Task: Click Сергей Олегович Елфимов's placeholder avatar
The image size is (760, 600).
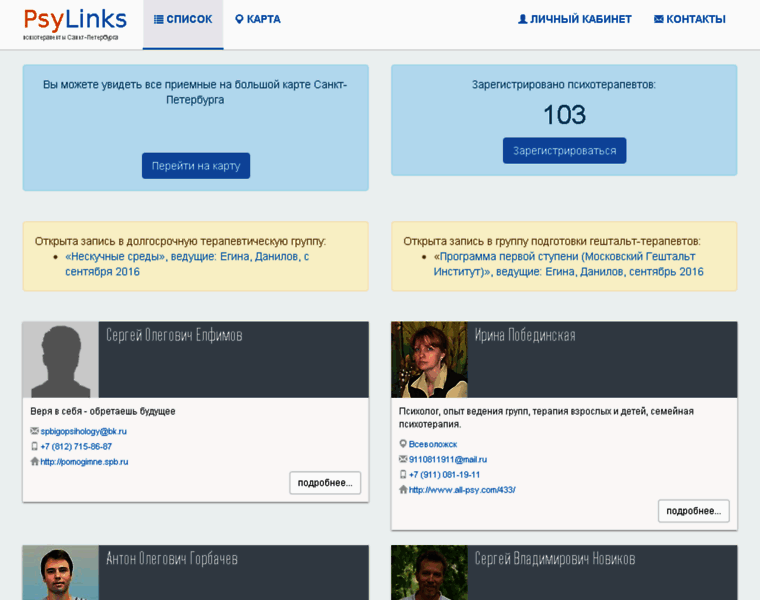Action: [60, 360]
